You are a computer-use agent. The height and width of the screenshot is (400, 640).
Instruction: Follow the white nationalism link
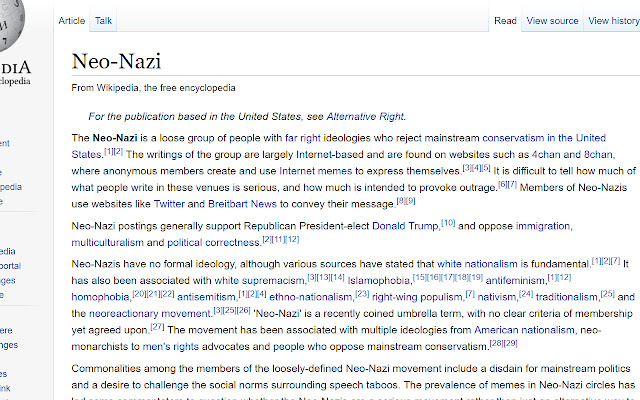477,264
